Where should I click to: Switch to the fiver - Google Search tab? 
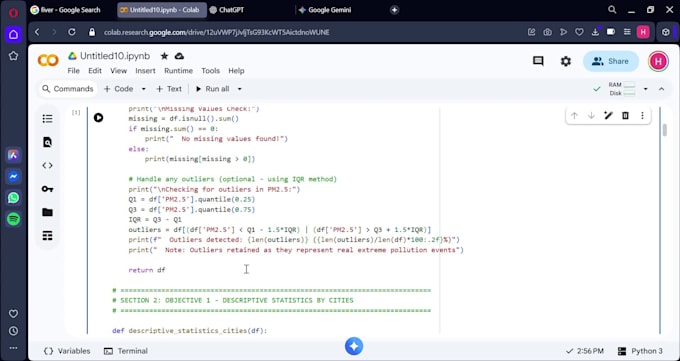[x=69, y=10]
